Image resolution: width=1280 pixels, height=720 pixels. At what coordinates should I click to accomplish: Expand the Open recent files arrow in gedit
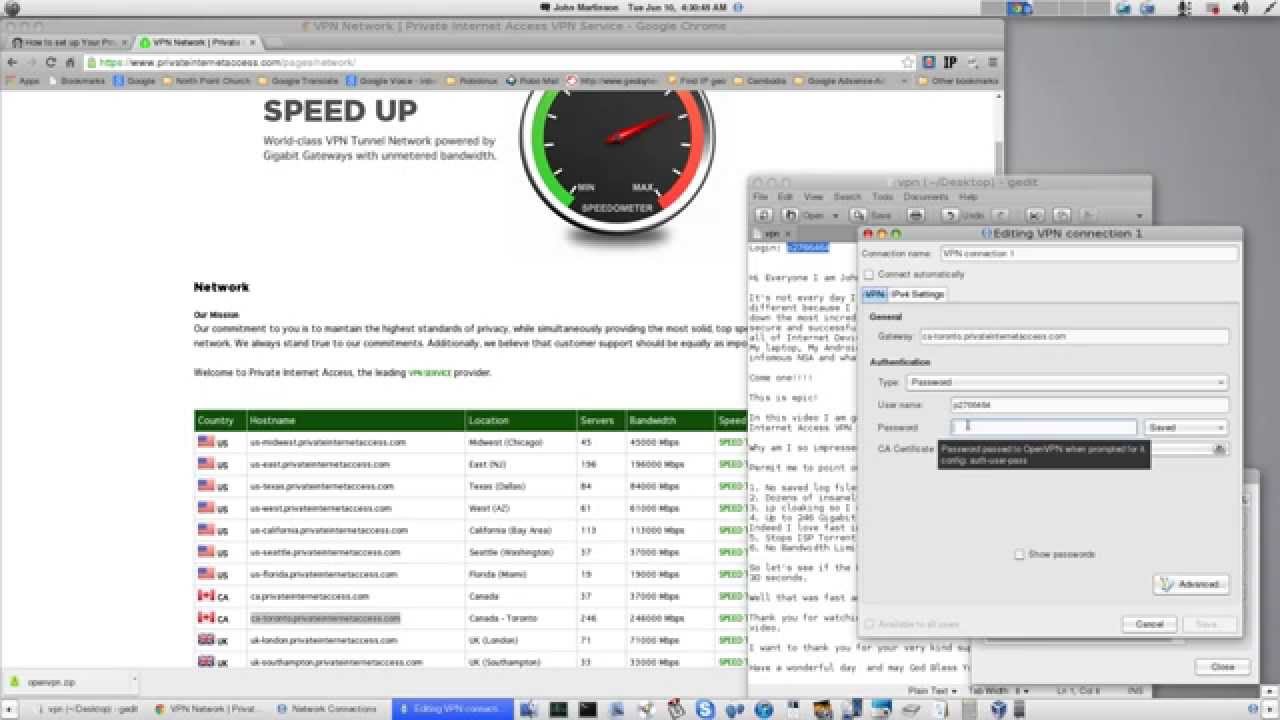[833, 215]
